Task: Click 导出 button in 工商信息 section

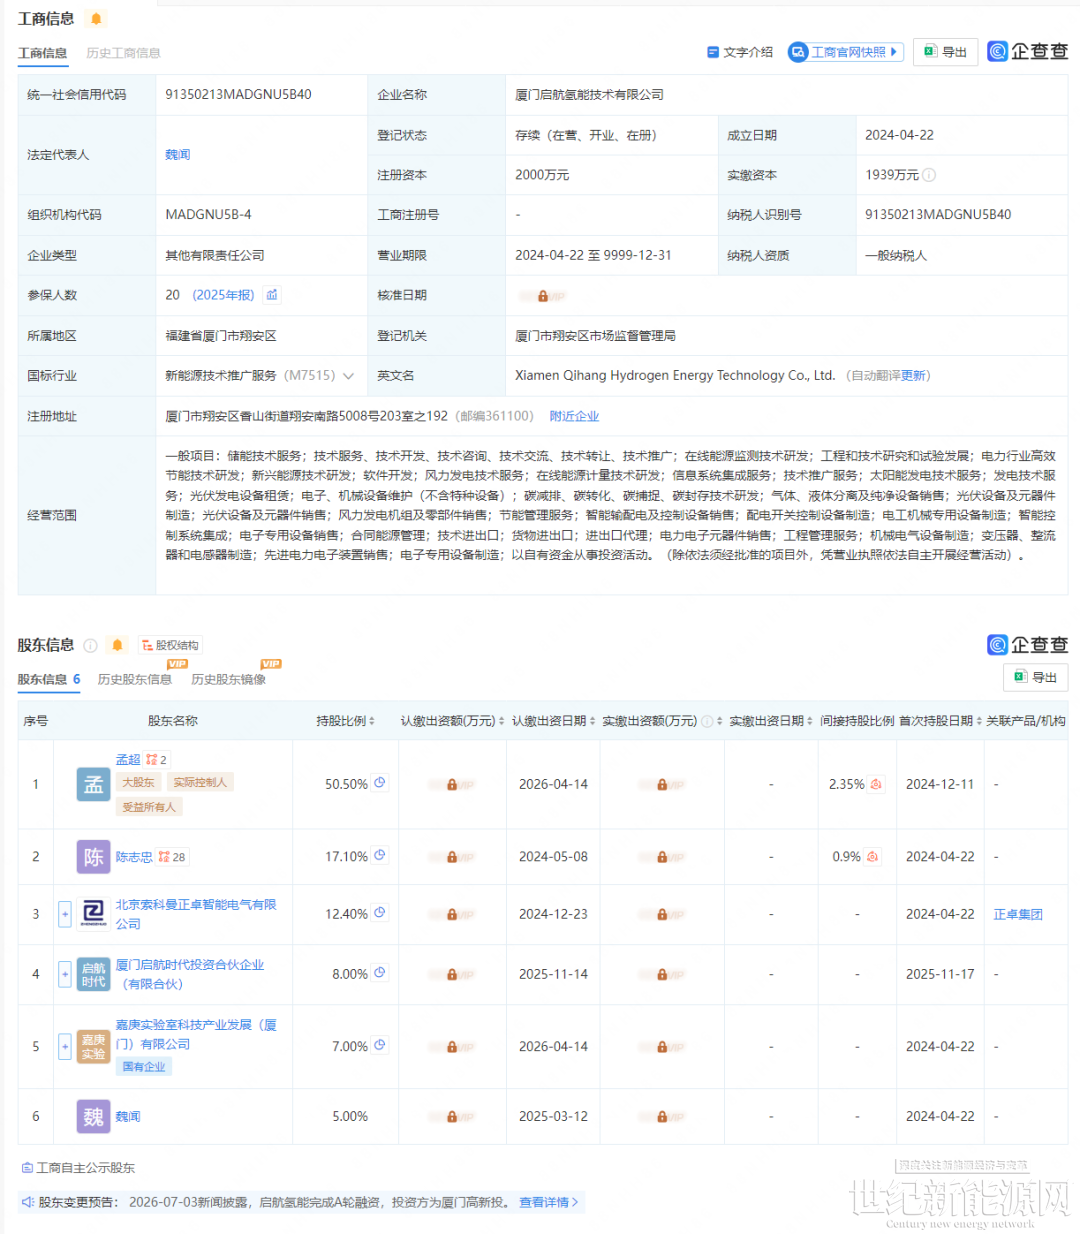Action: (945, 52)
